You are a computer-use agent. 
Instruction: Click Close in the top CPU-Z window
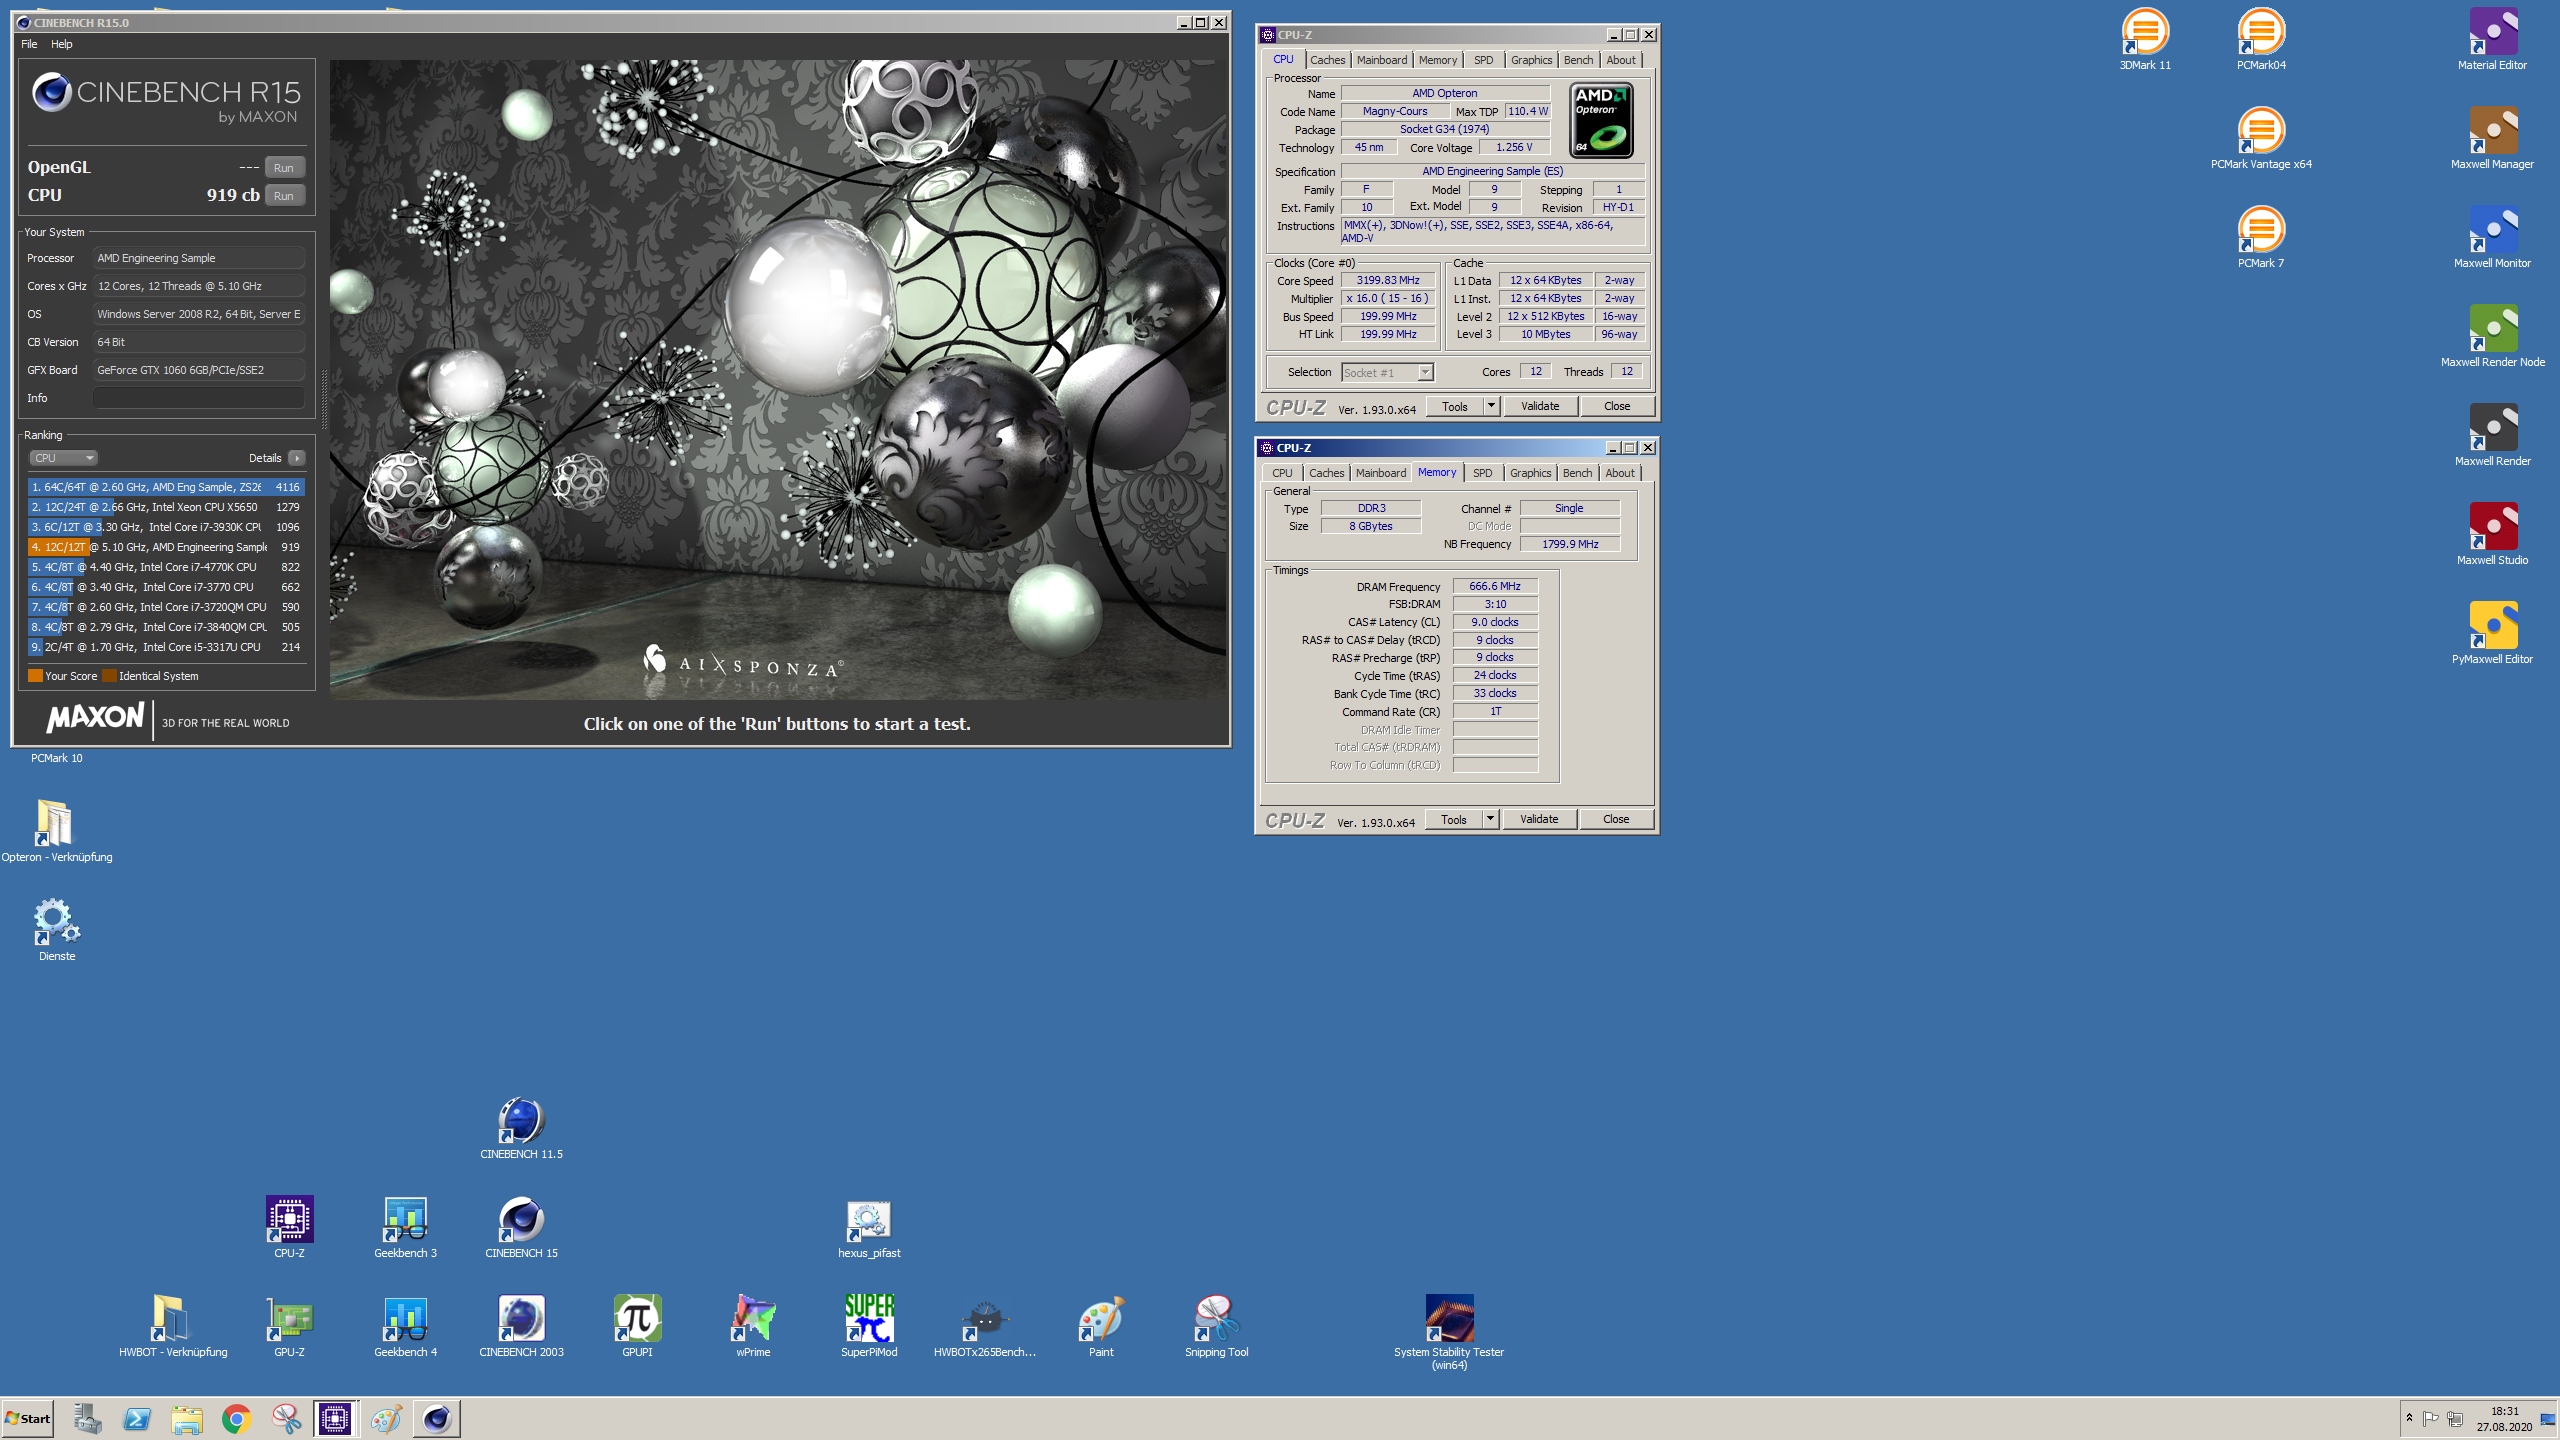coord(1617,406)
